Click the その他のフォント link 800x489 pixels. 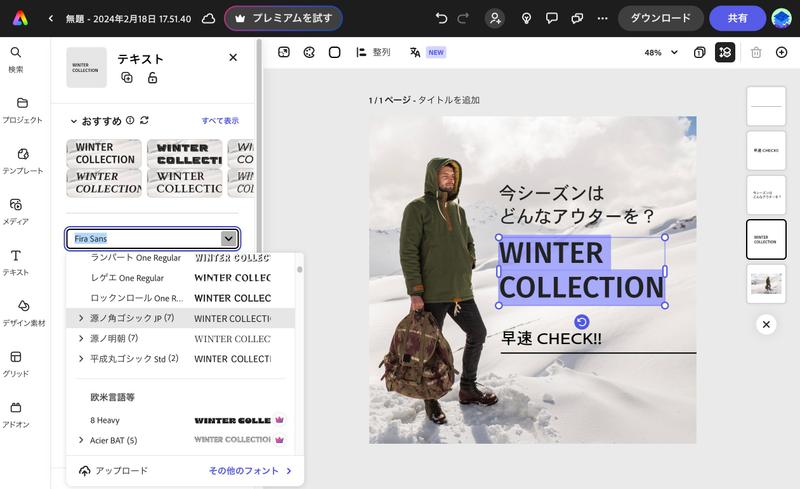[249, 470]
